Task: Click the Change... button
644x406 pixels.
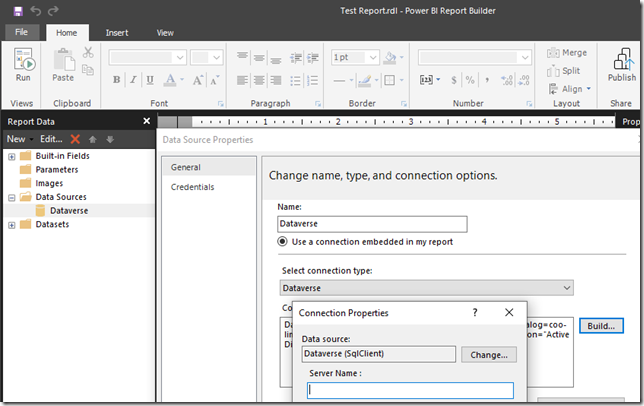Action: (x=489, y=355)
